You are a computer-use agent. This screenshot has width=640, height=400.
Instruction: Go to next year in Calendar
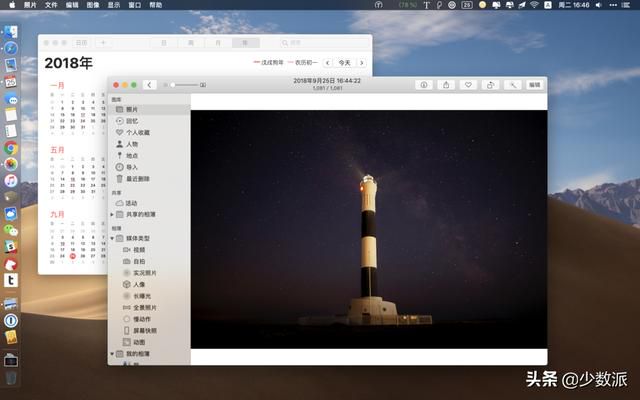click(362, 62)
